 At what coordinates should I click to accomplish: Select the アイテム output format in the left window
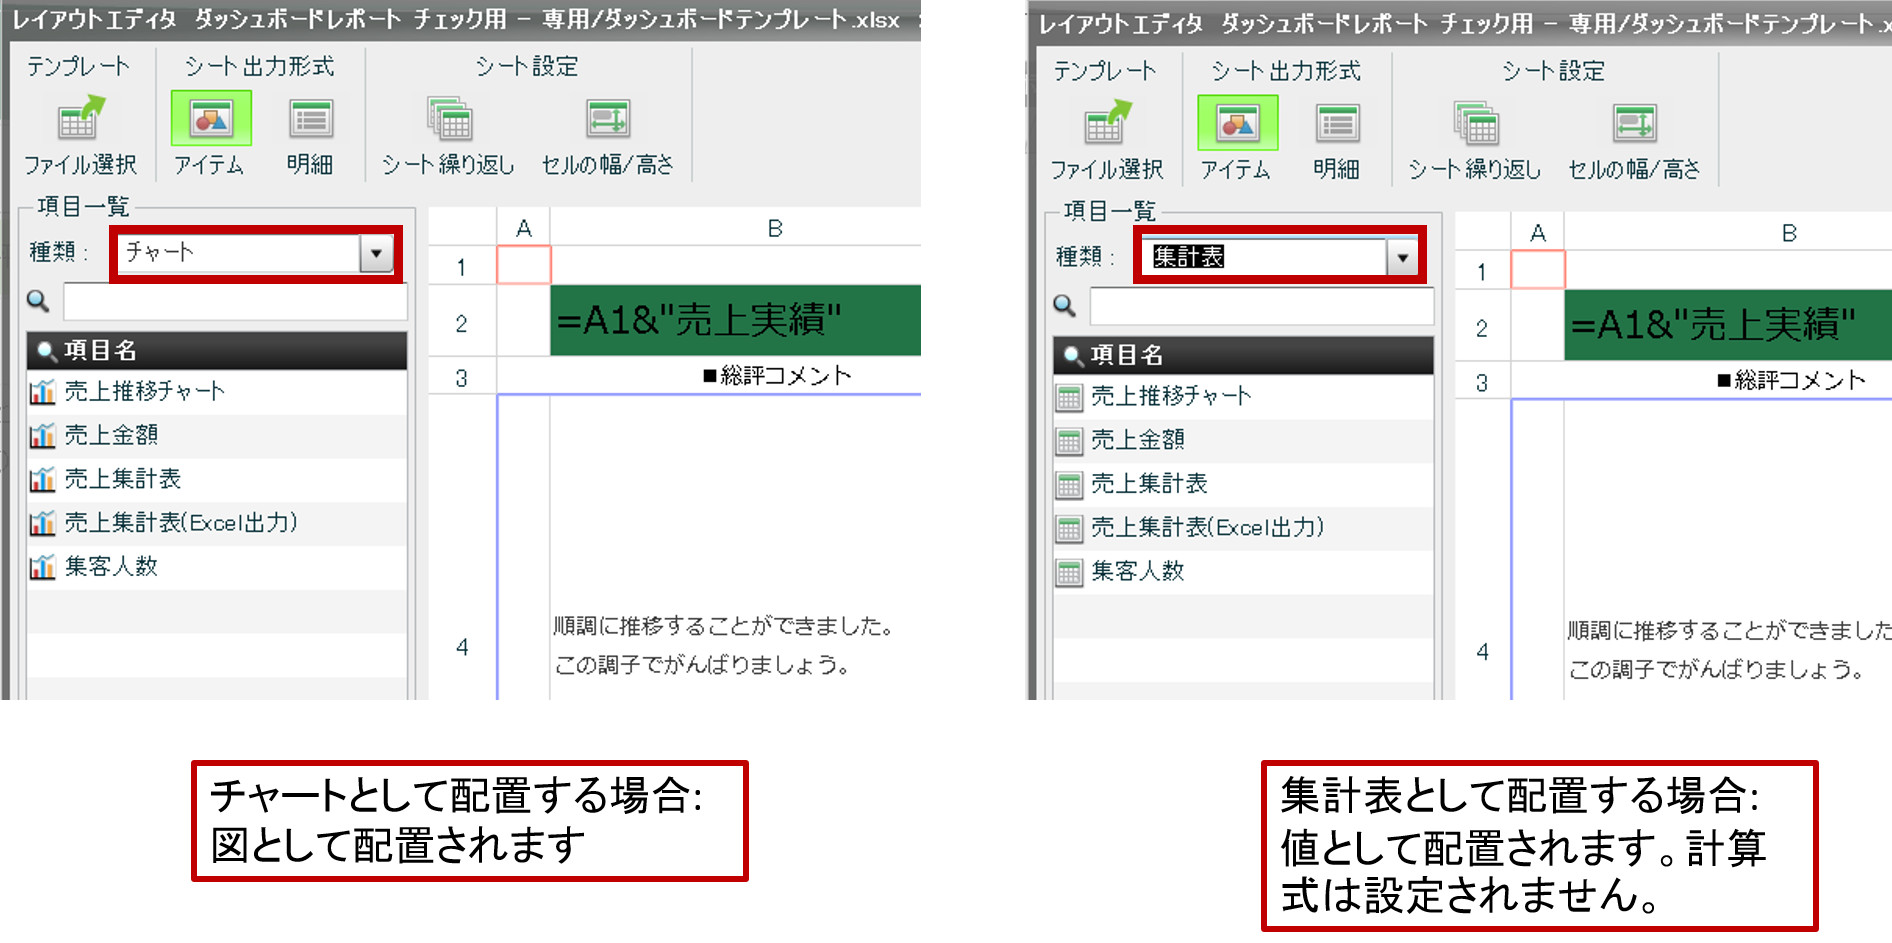[211, 119]
